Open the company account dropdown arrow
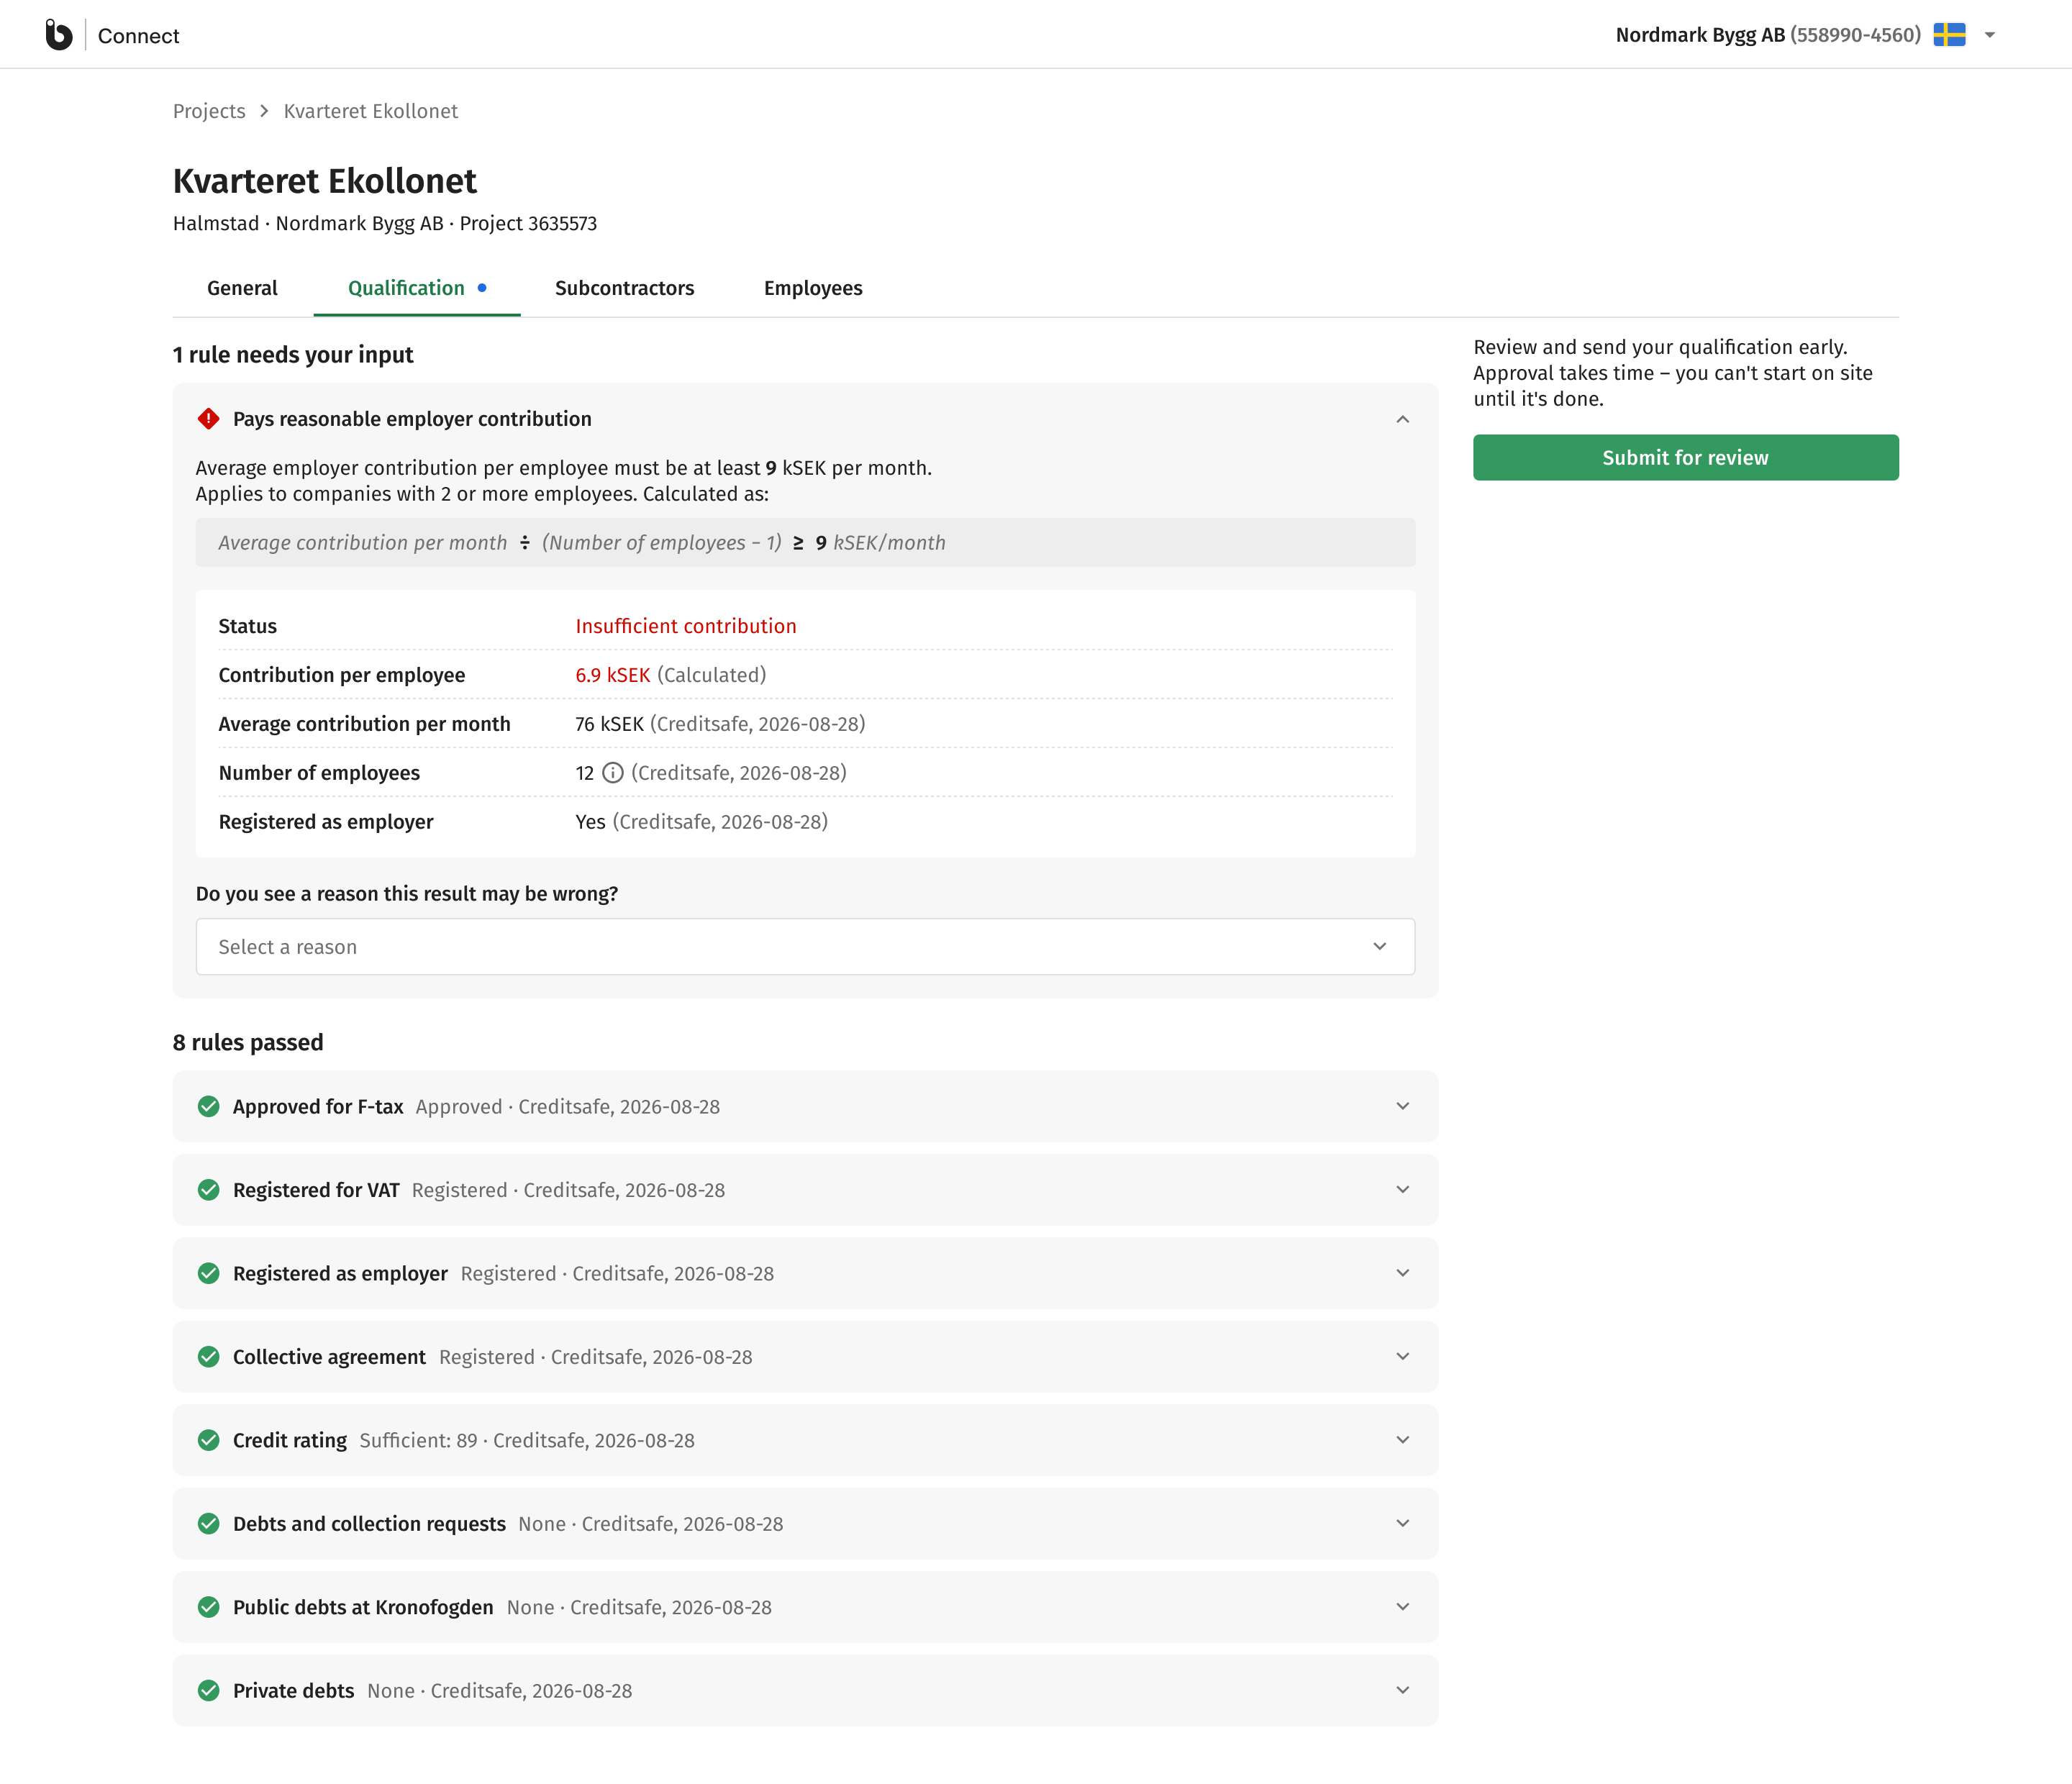The image size is (2072, 1784). (x=1990, y=35)
